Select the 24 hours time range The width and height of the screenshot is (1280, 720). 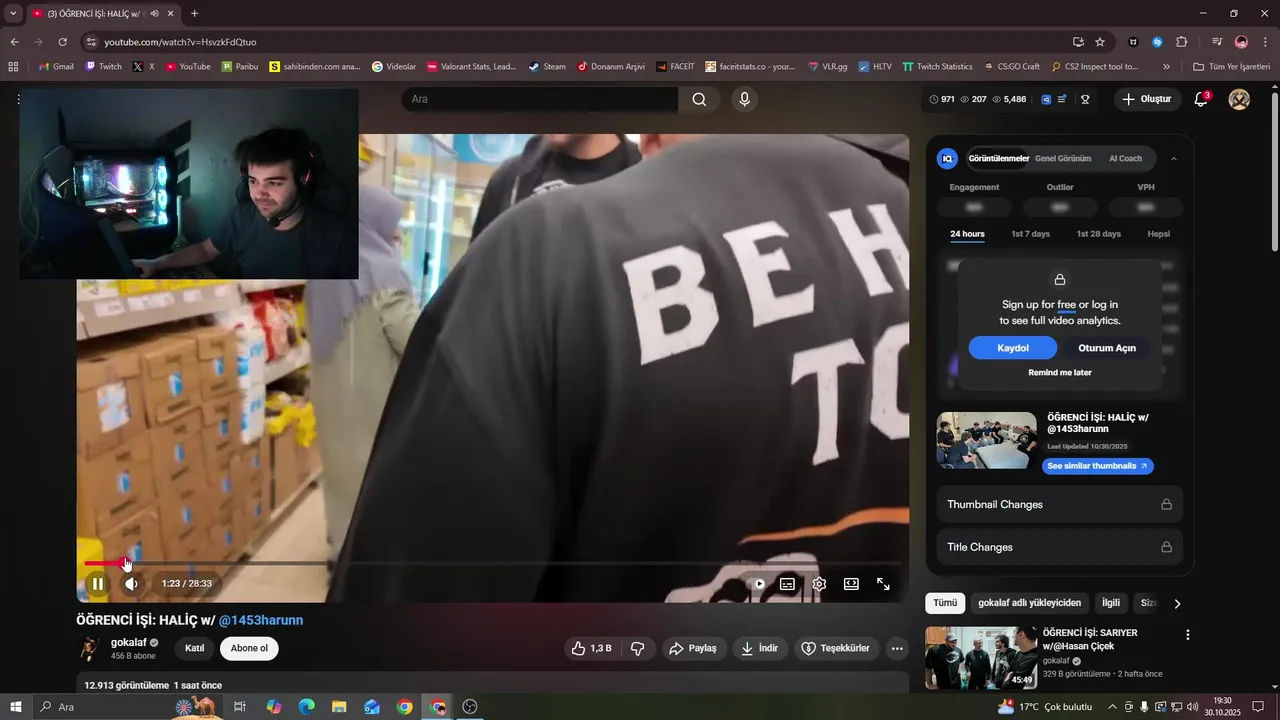967,234
